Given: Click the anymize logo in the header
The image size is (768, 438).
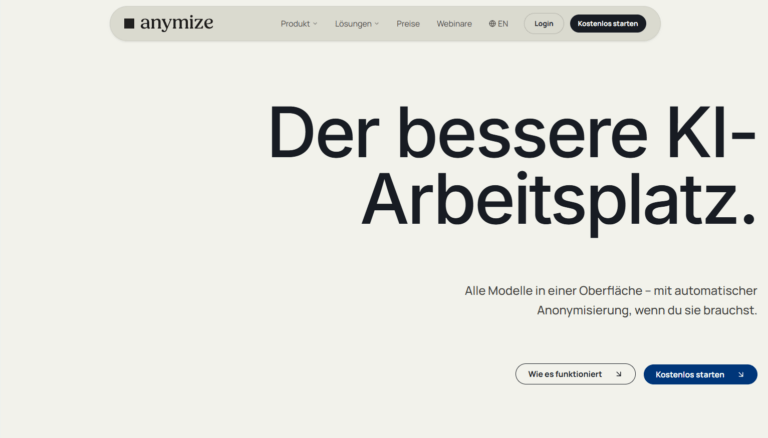Looking at the screenshot, I should click(168, 23).
